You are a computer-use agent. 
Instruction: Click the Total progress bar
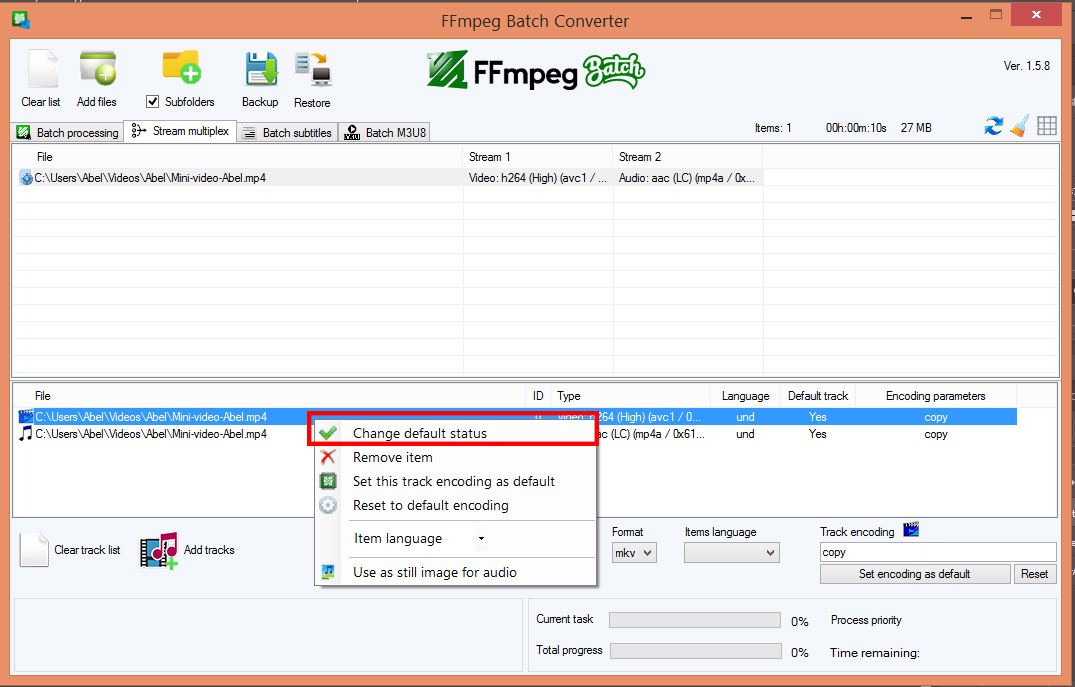695,651
